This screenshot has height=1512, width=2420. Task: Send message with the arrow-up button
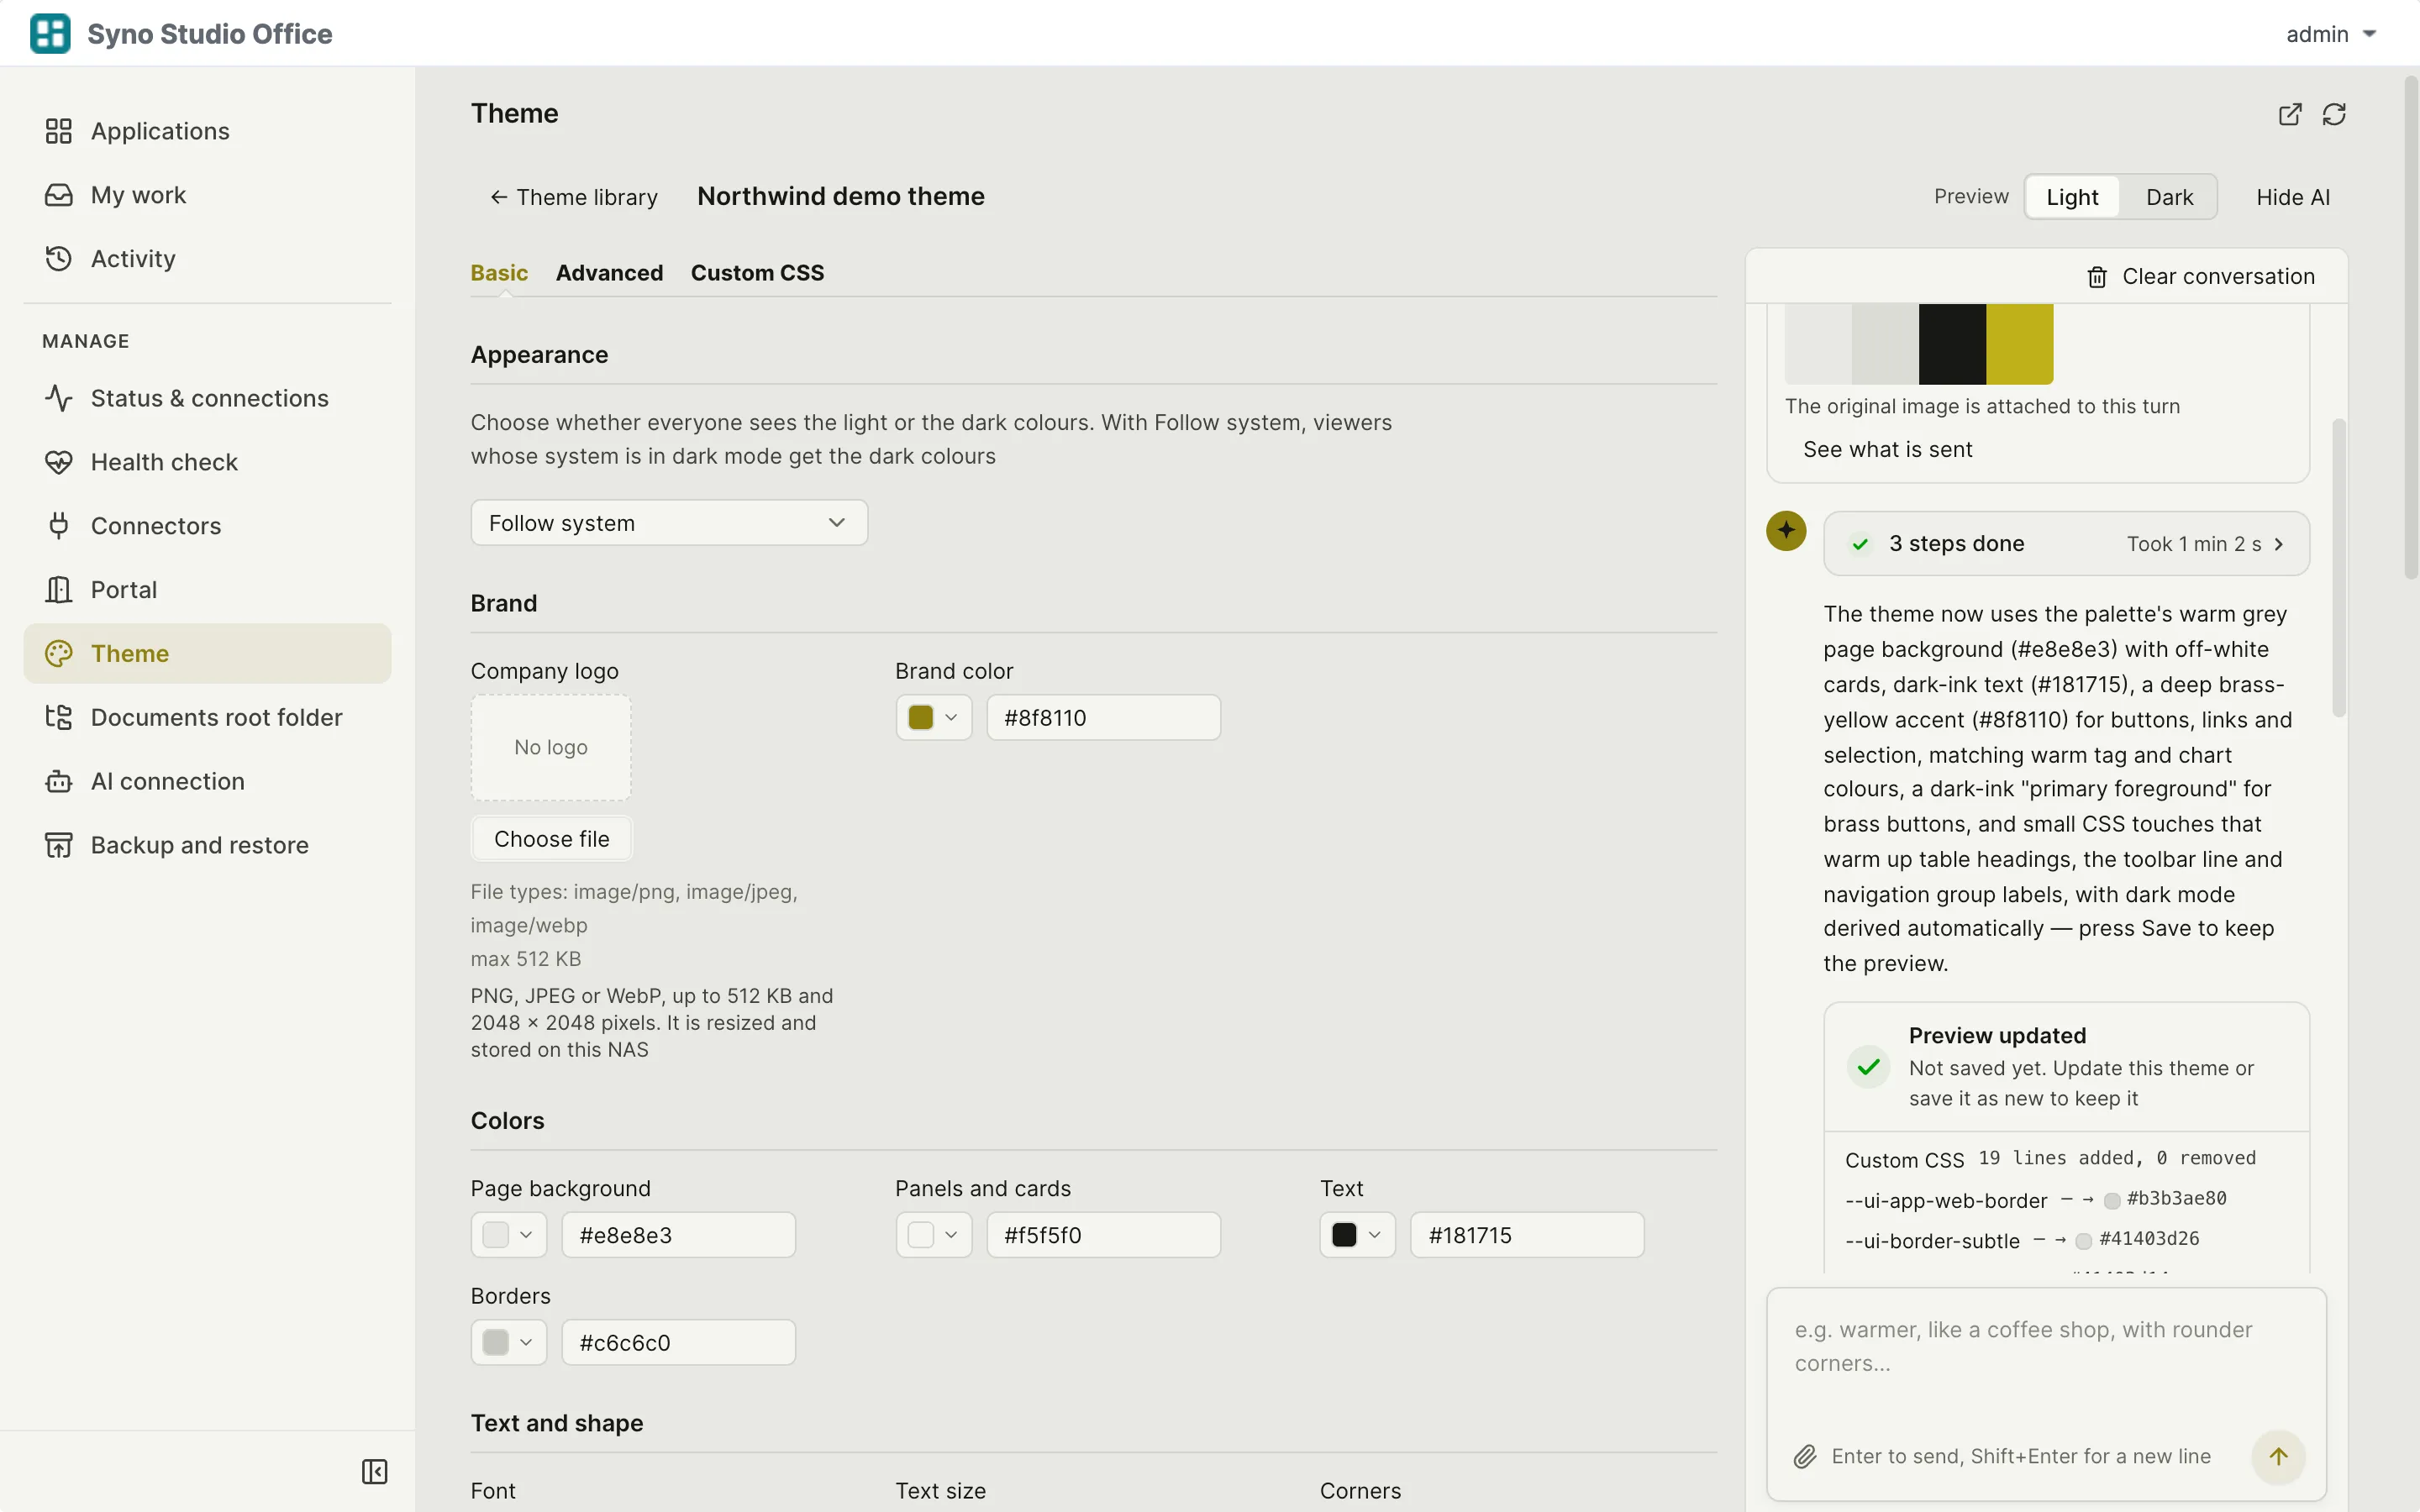click(2278, 1456)
